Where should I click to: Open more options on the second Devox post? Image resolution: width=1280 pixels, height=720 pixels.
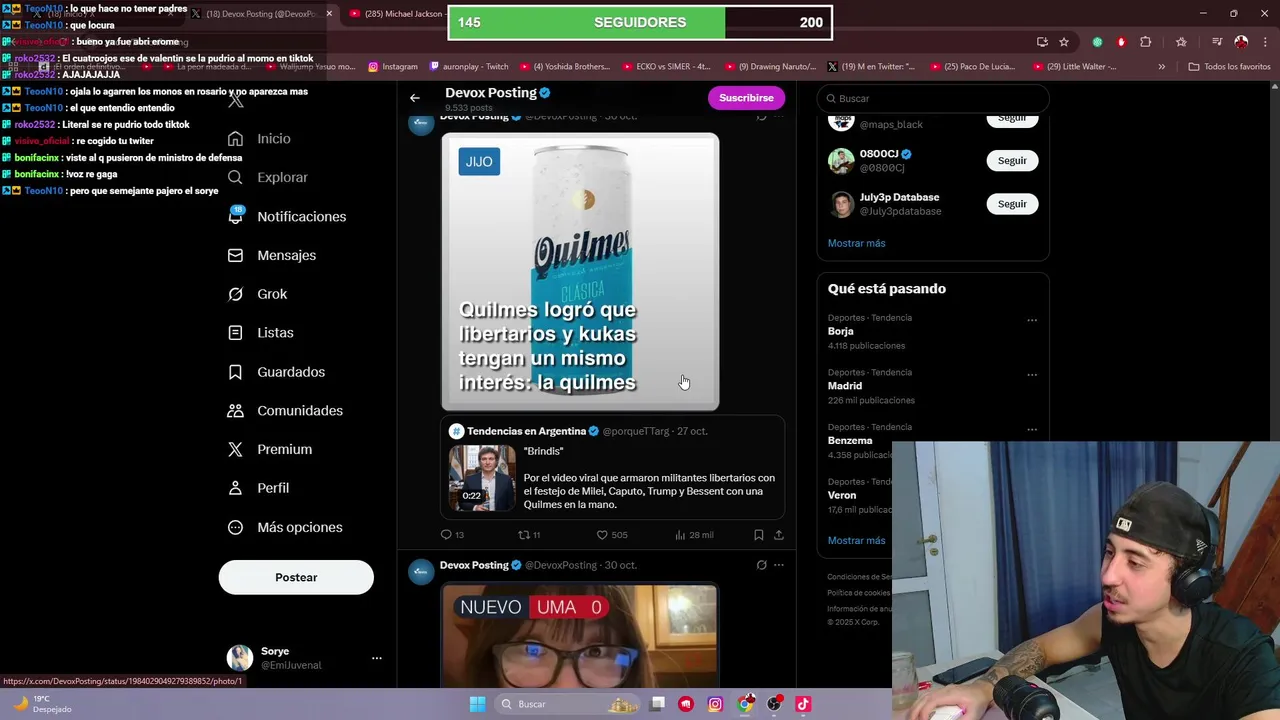pyautogui.click(x=779, y=565)
